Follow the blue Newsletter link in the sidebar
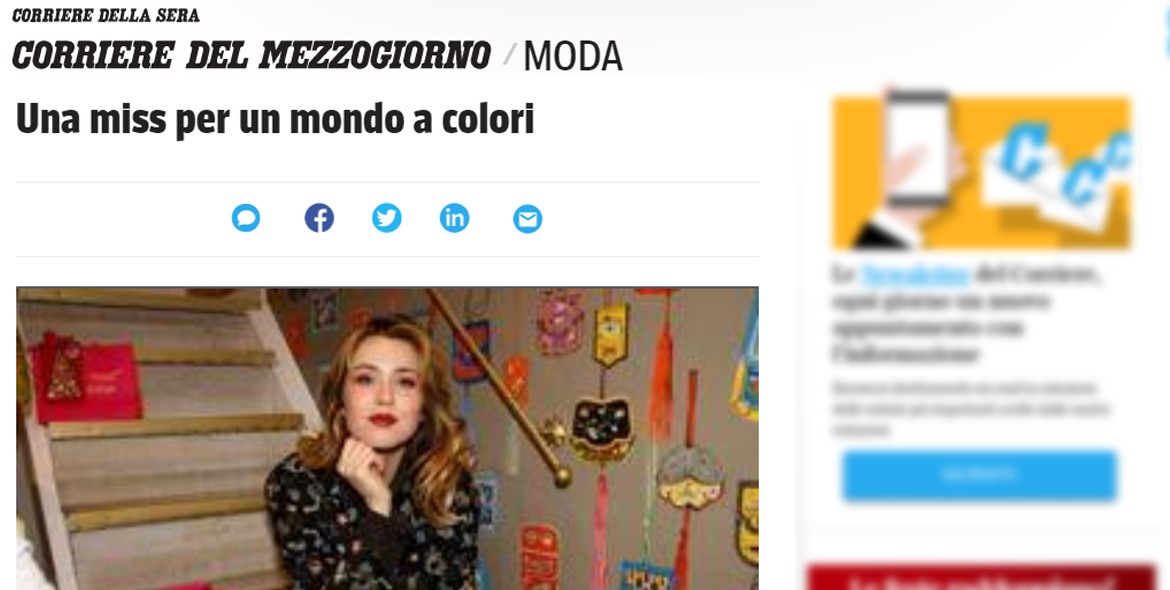 point(915,274)
